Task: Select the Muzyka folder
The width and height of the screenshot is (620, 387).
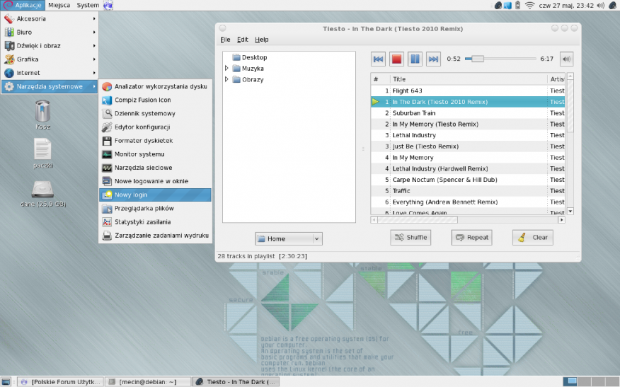Action: [248, 68]
